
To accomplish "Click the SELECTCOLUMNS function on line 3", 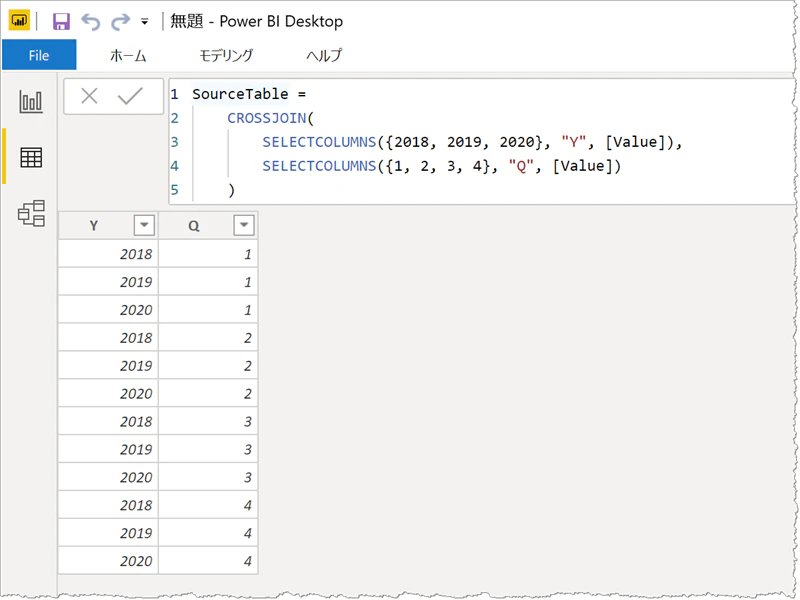I will 319,142.
